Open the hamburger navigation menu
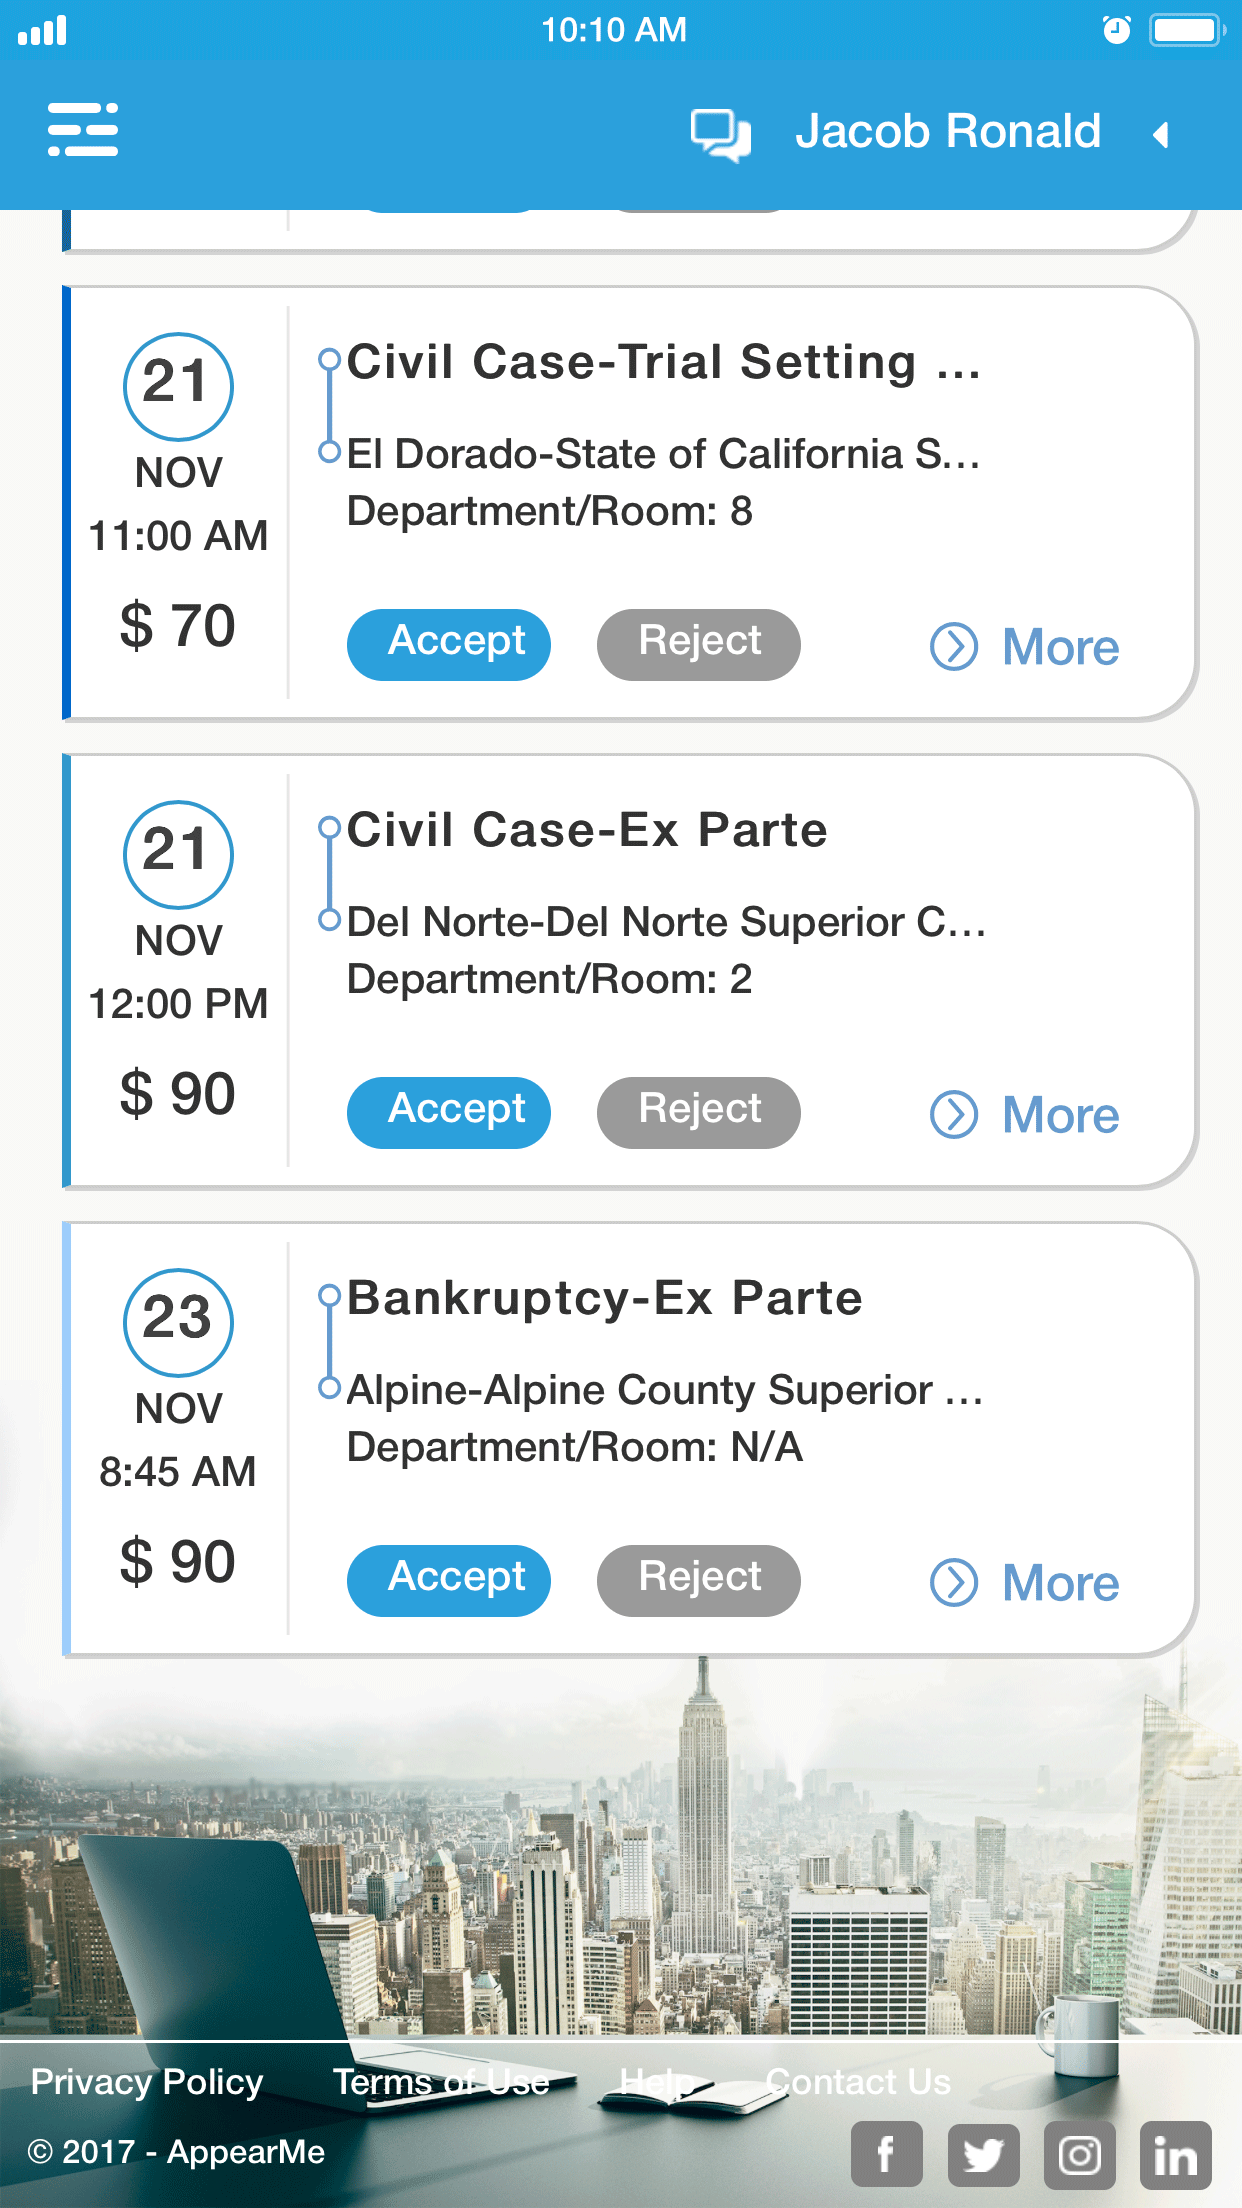Screen dimensions: 1242x2208 [x=83, y=130]
